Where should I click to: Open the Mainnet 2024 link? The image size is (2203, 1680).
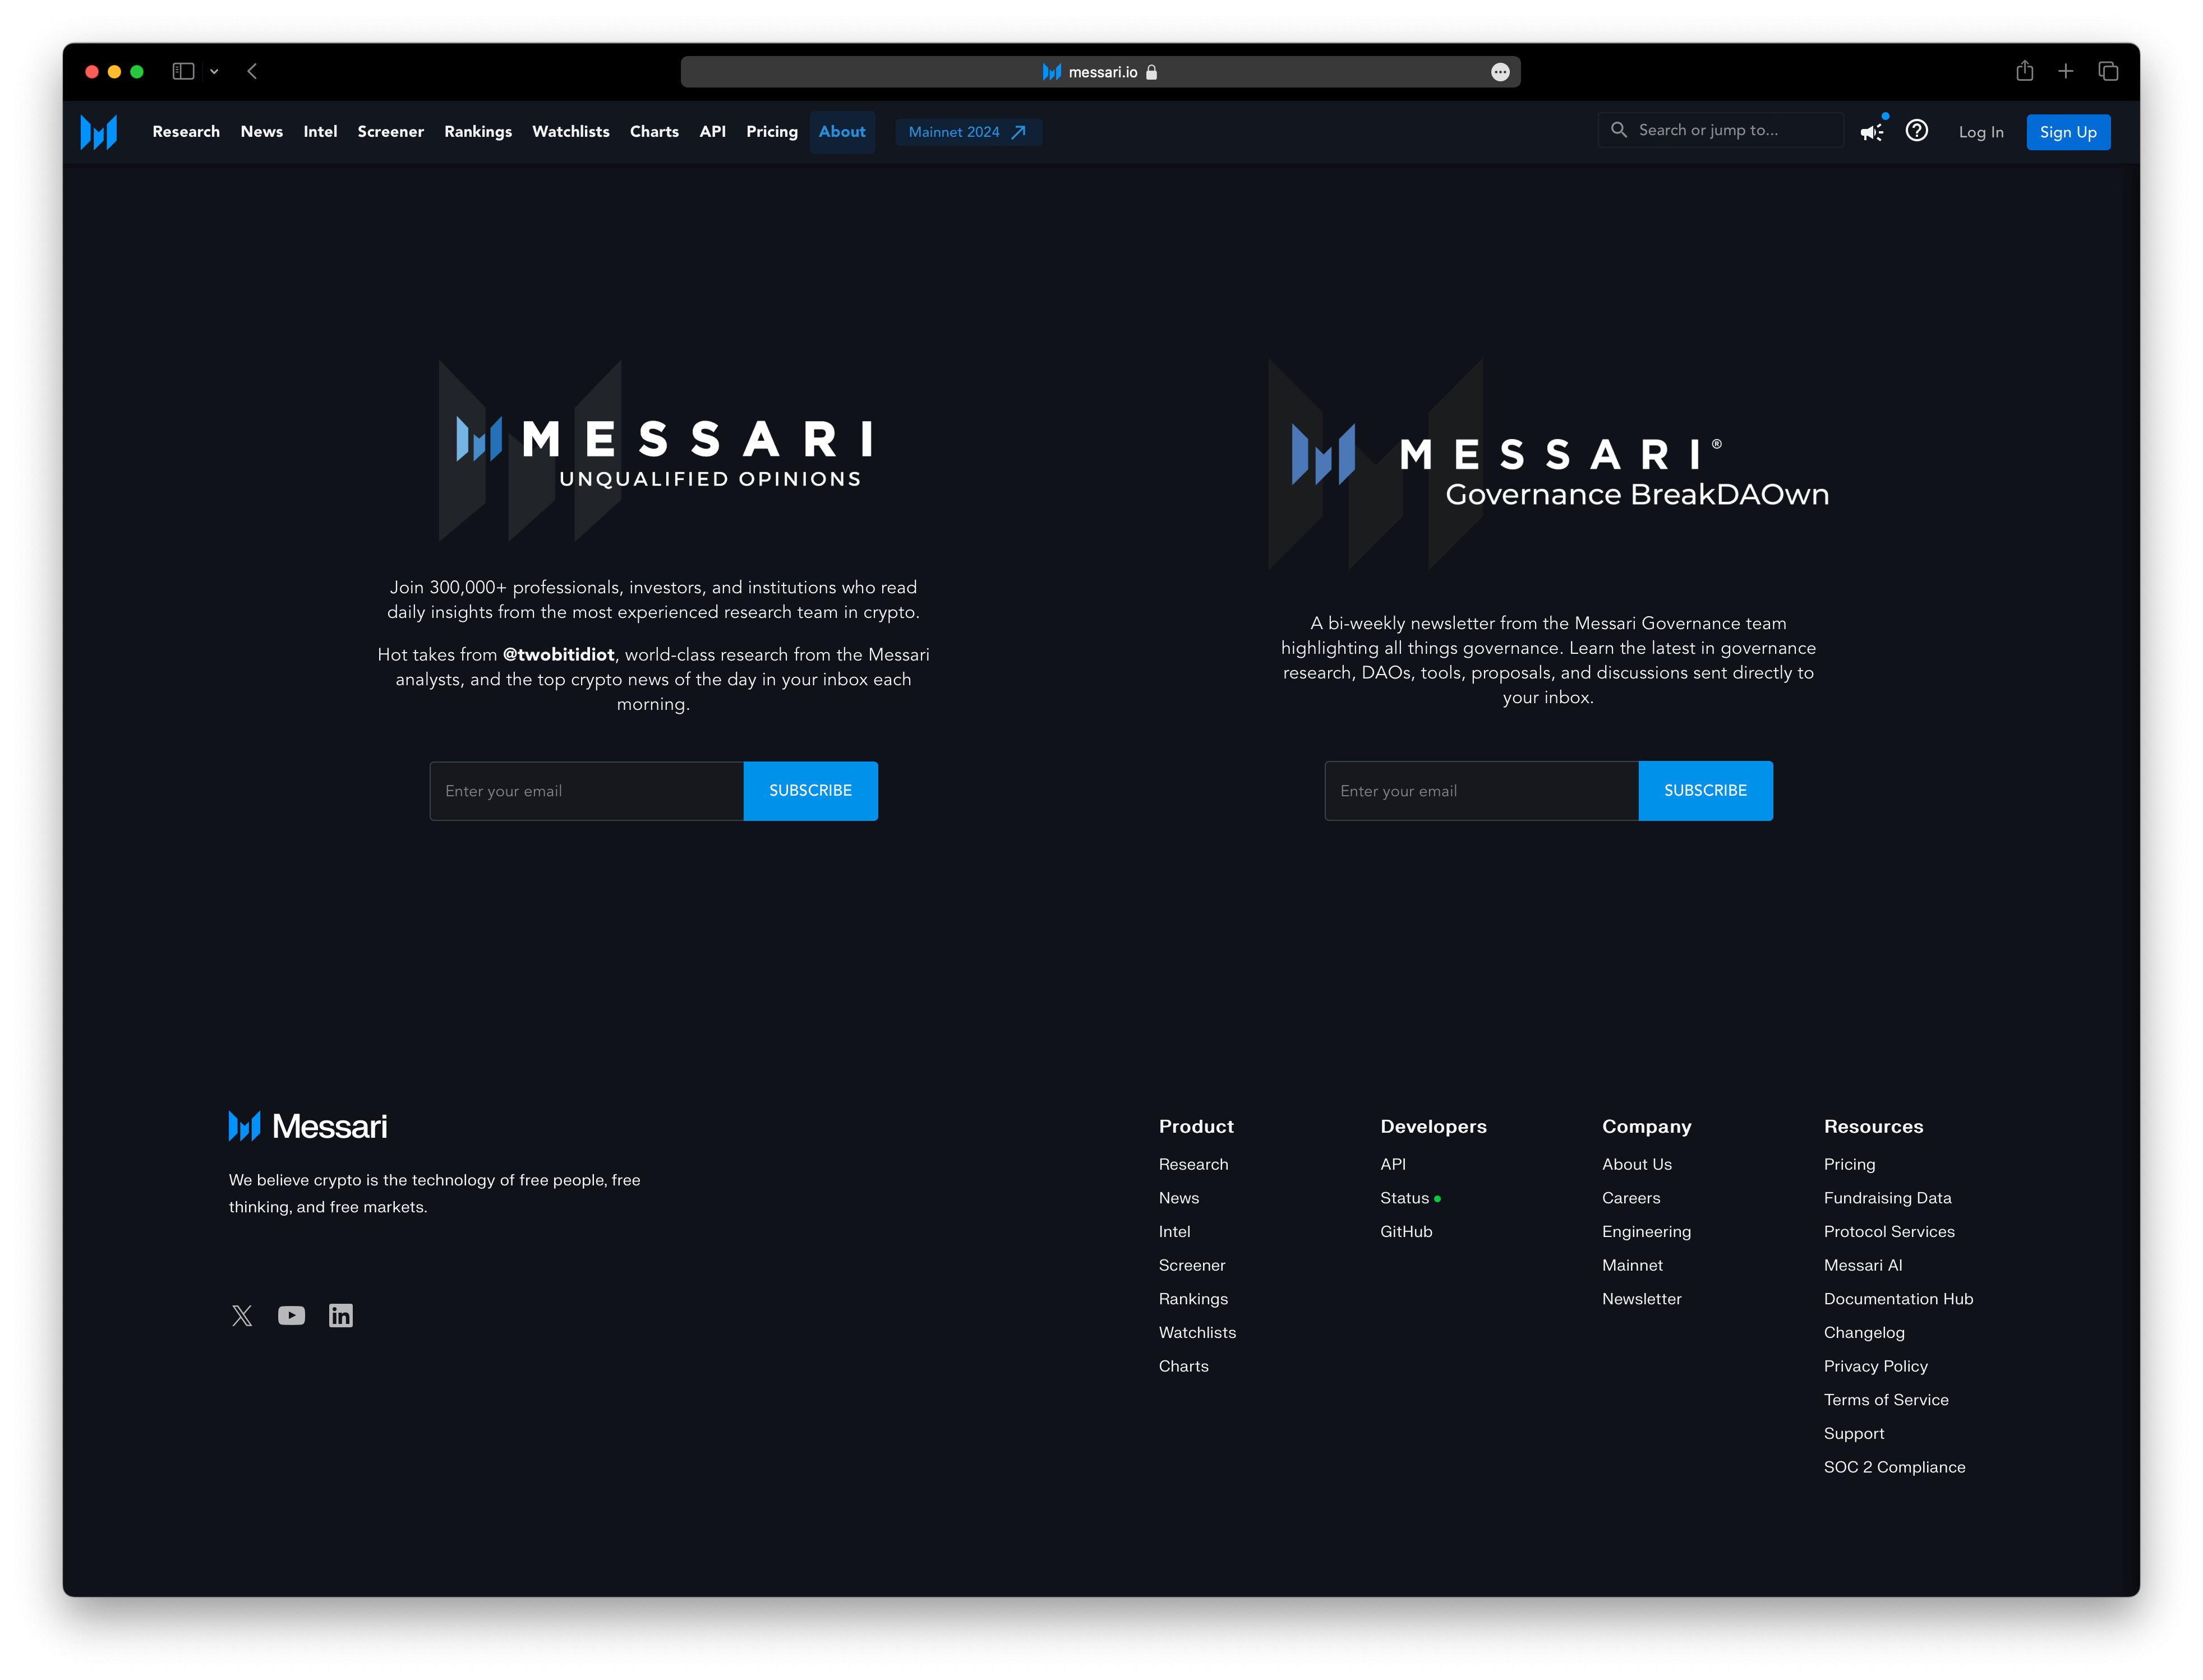(968, 132)
